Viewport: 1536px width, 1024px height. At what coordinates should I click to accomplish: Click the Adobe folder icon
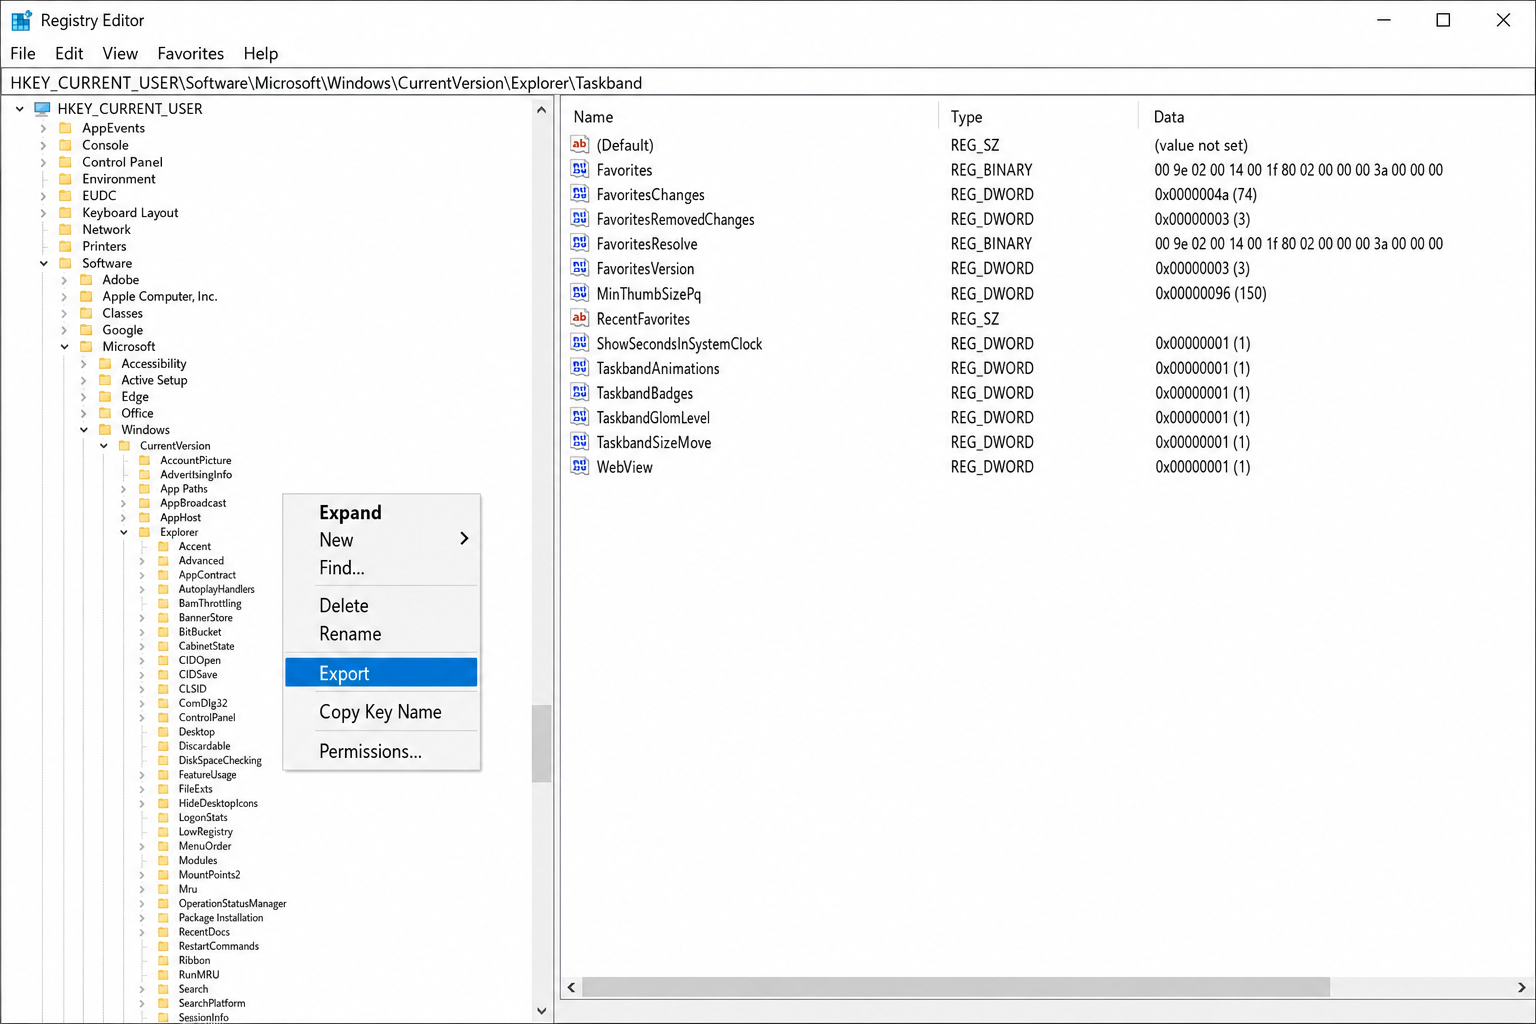click(x=86, y=280)
